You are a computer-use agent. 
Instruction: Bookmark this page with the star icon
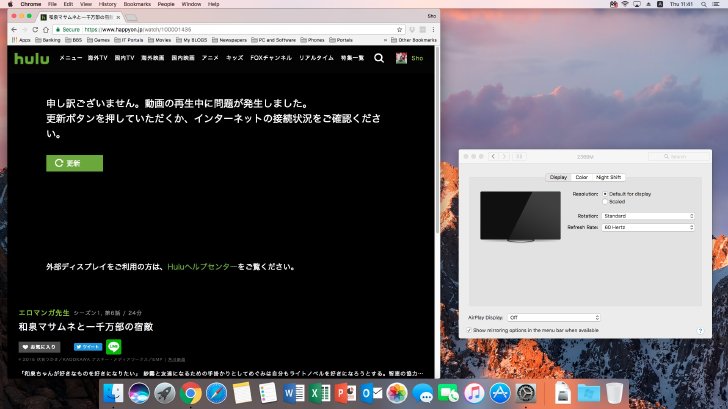399,29
